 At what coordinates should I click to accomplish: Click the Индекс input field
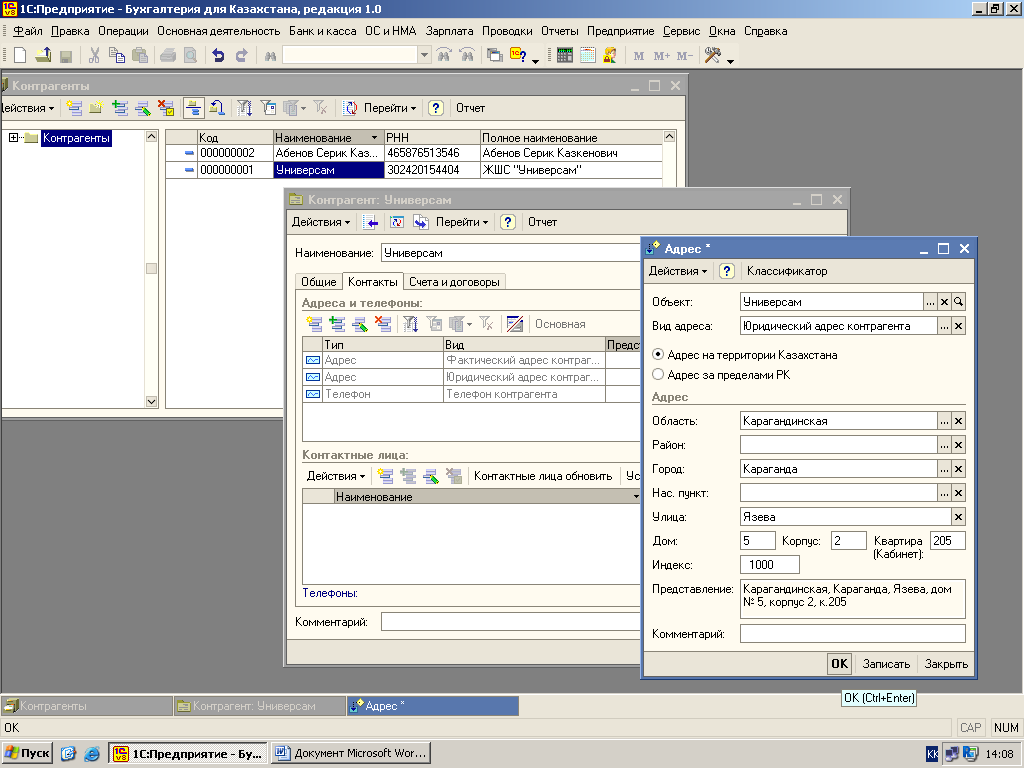point(770,565)
